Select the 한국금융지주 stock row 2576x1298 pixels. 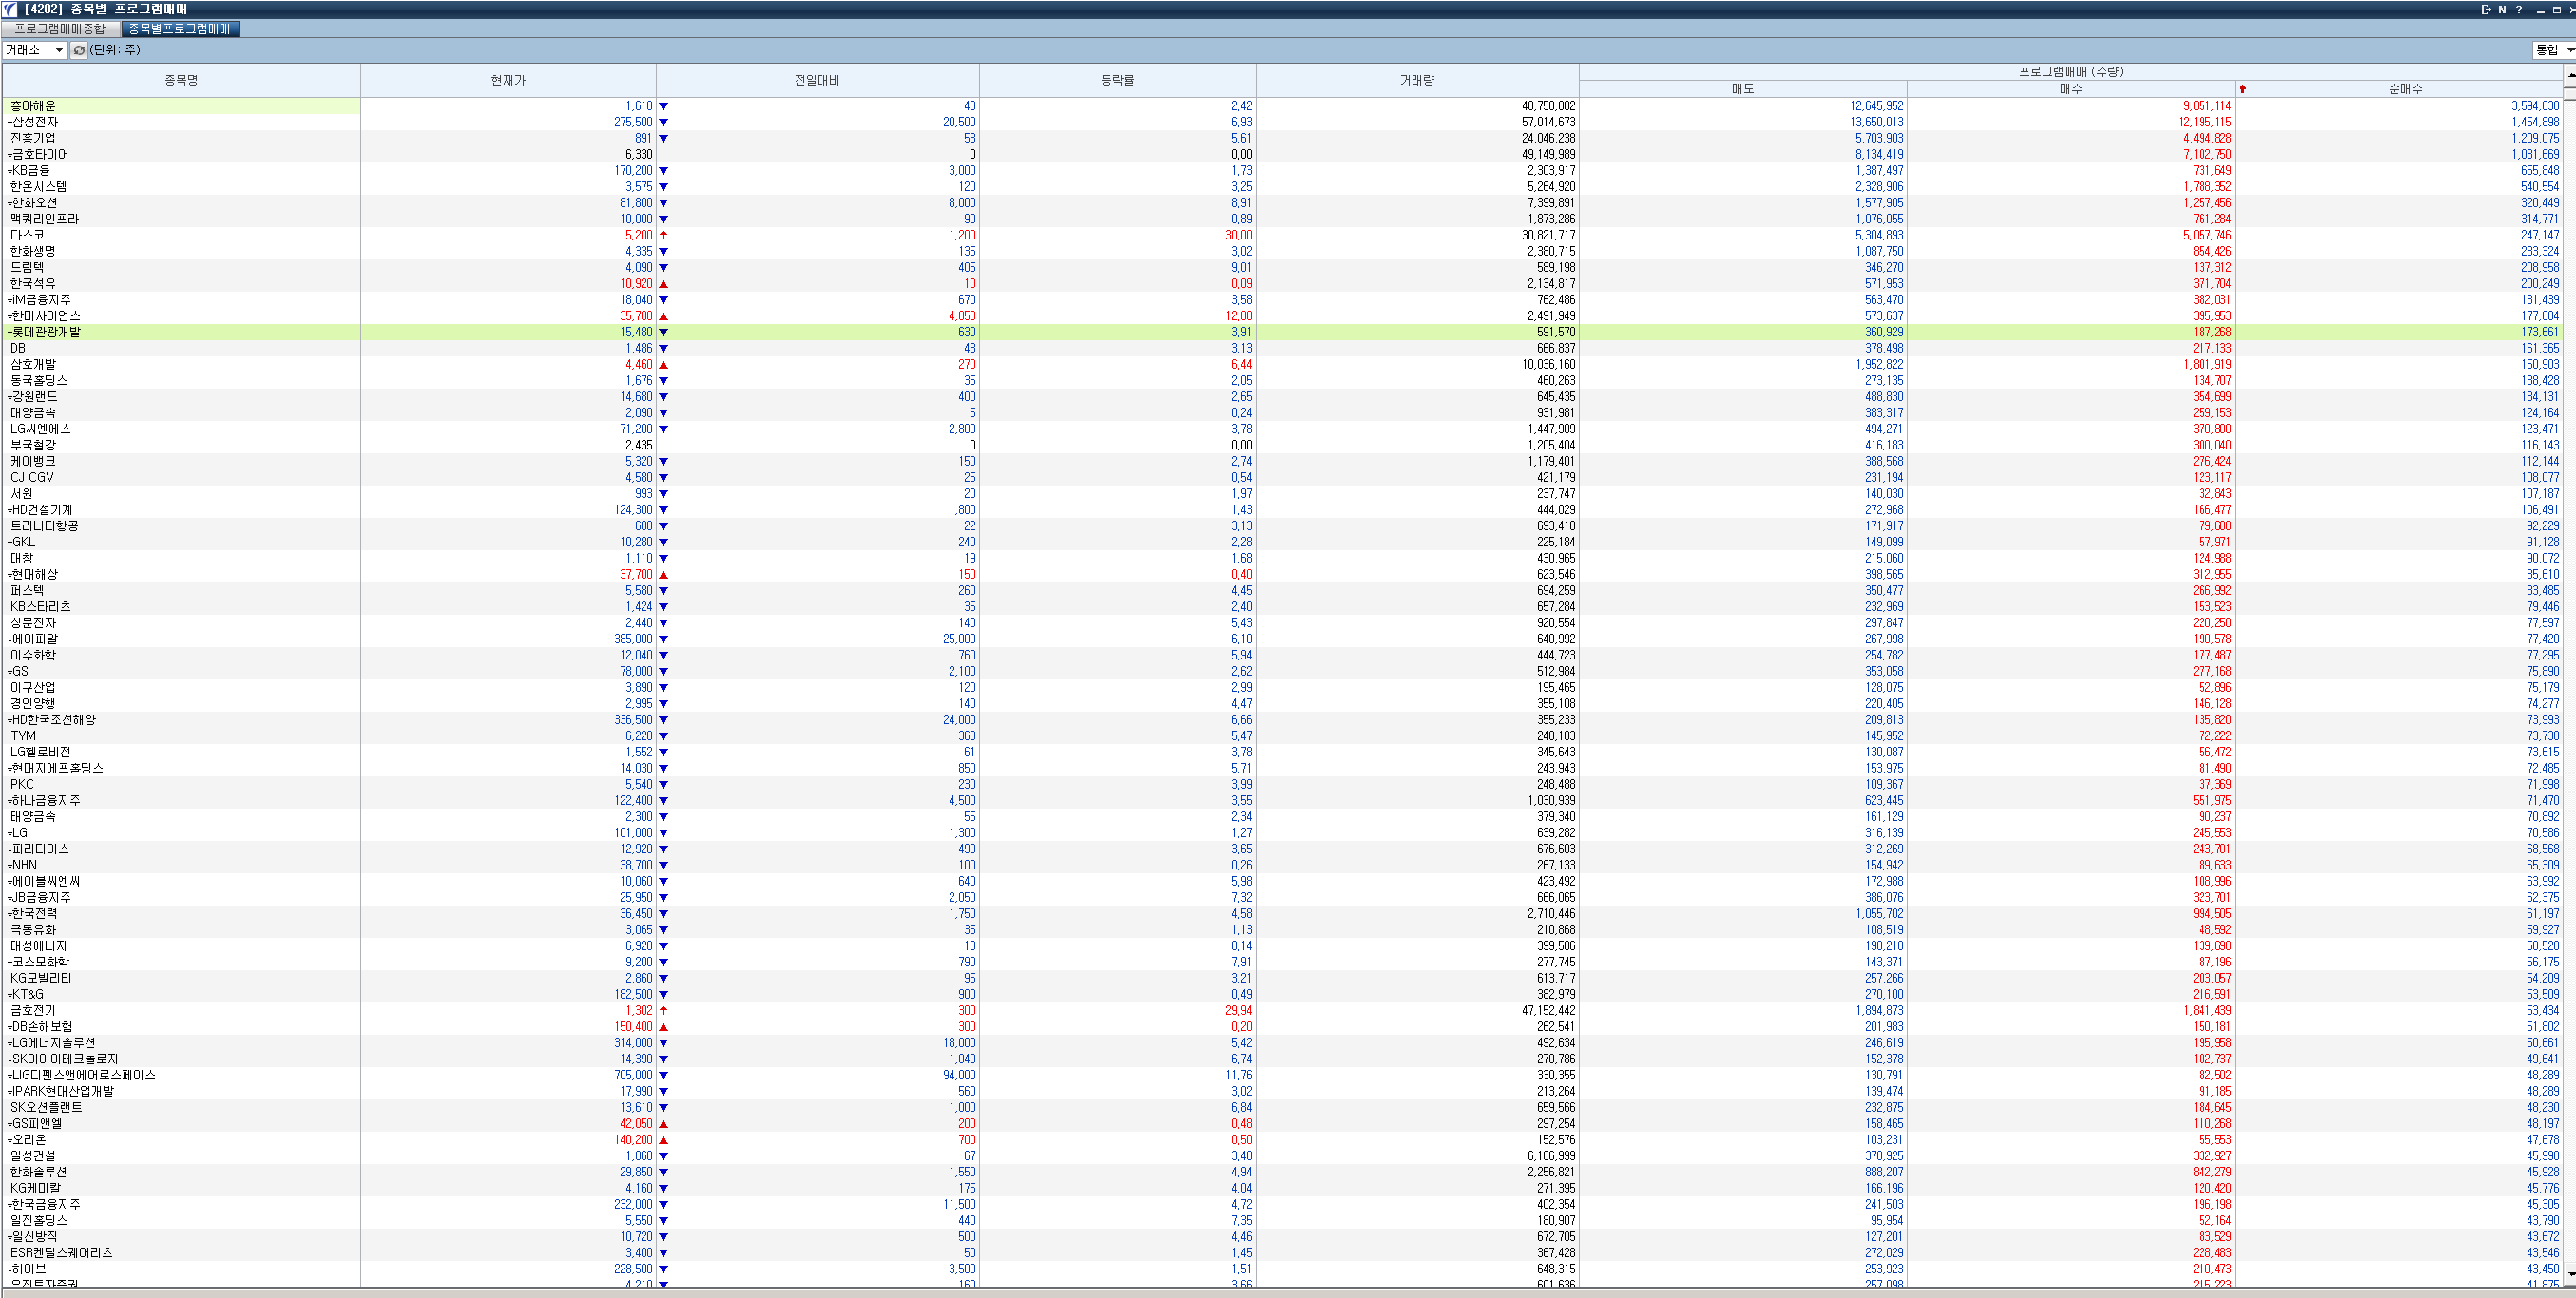coord(1282,1204)
